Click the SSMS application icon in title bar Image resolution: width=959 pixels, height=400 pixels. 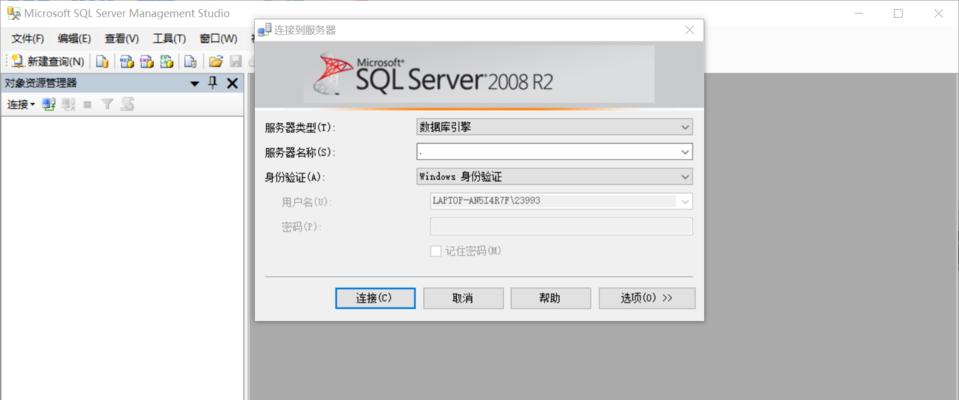click(x=13, y=13)
